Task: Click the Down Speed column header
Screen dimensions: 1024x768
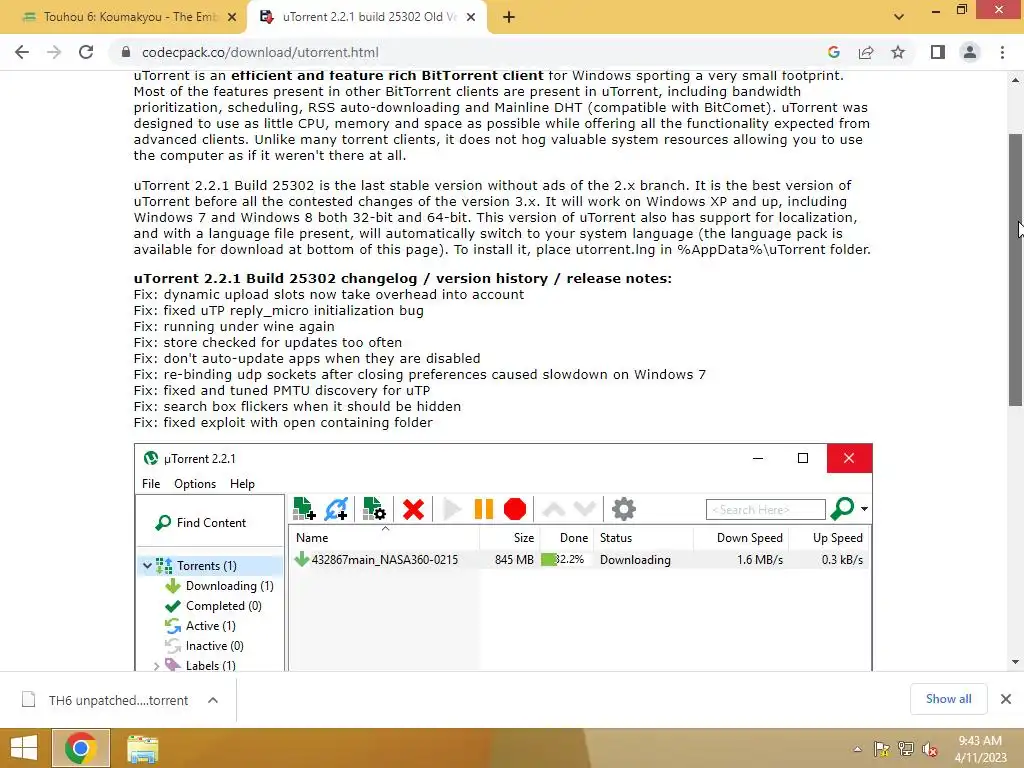Action: [741, 537]
